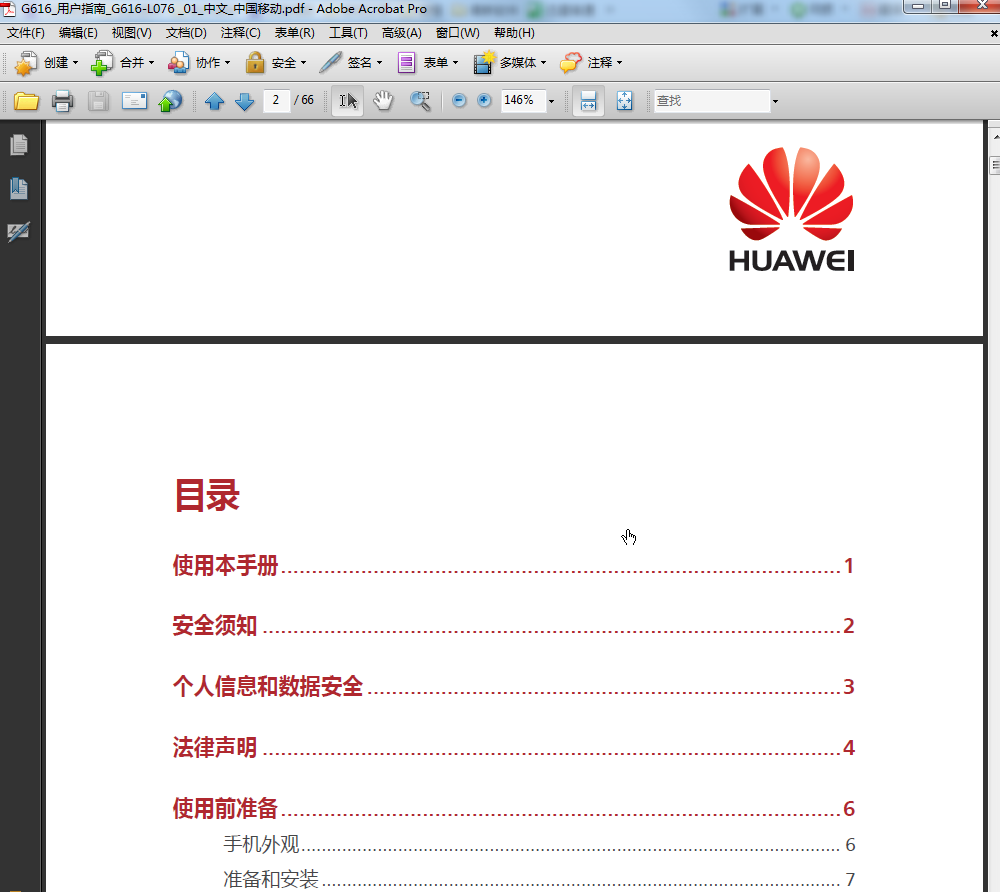Expand the Multimedia (多媒体) dropdown arrow

coord(543,62)
